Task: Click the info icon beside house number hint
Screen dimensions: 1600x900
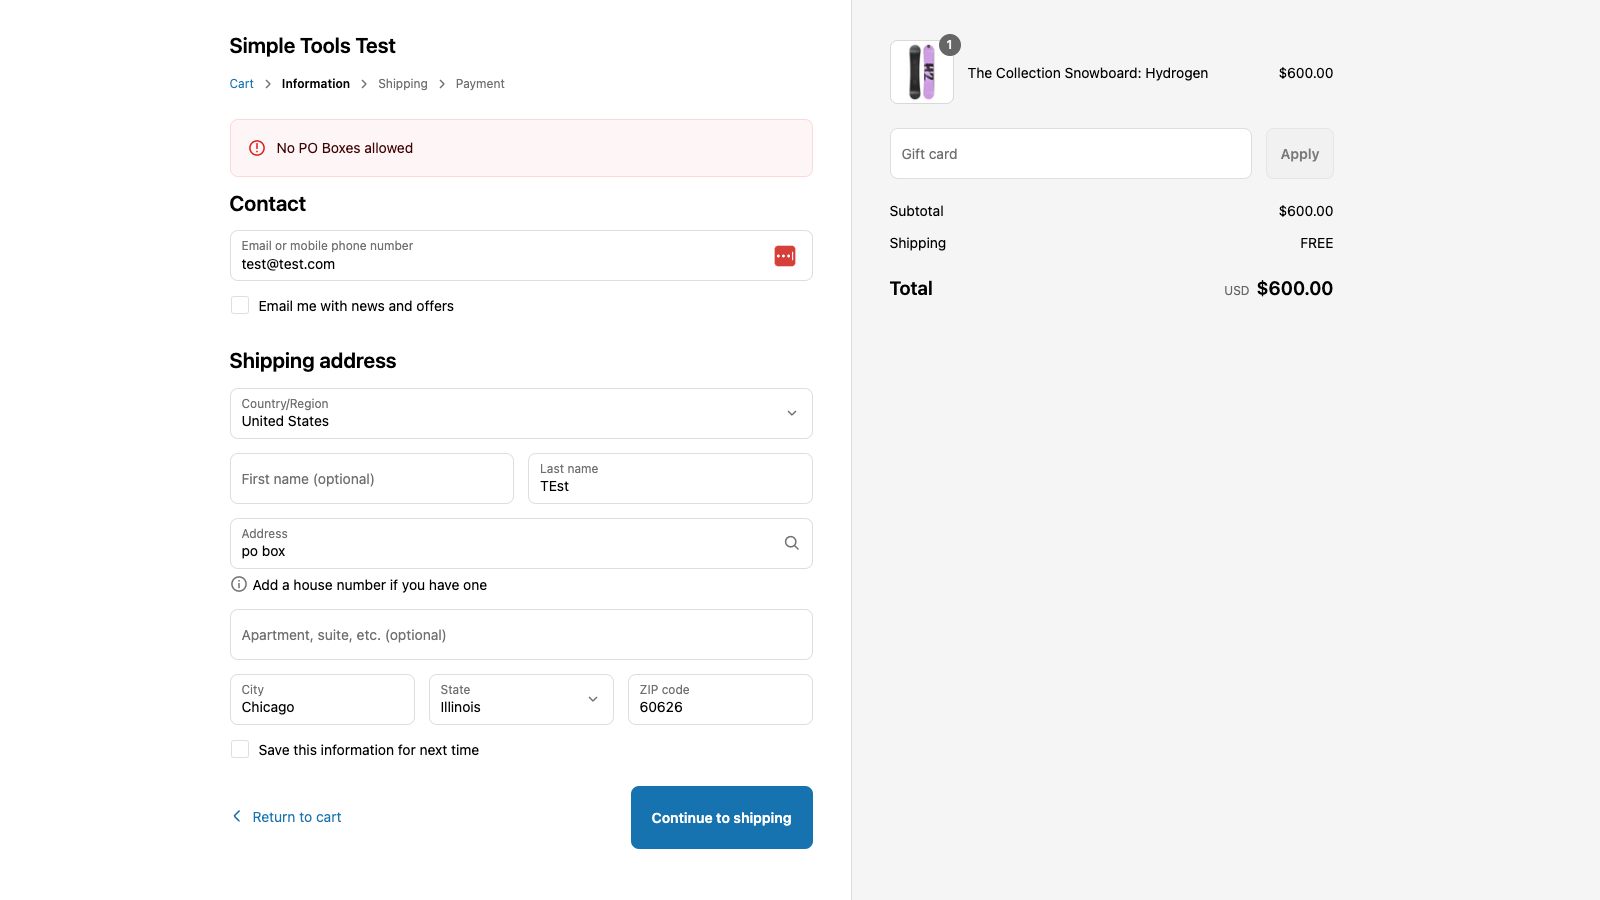Action: point(239,585)
